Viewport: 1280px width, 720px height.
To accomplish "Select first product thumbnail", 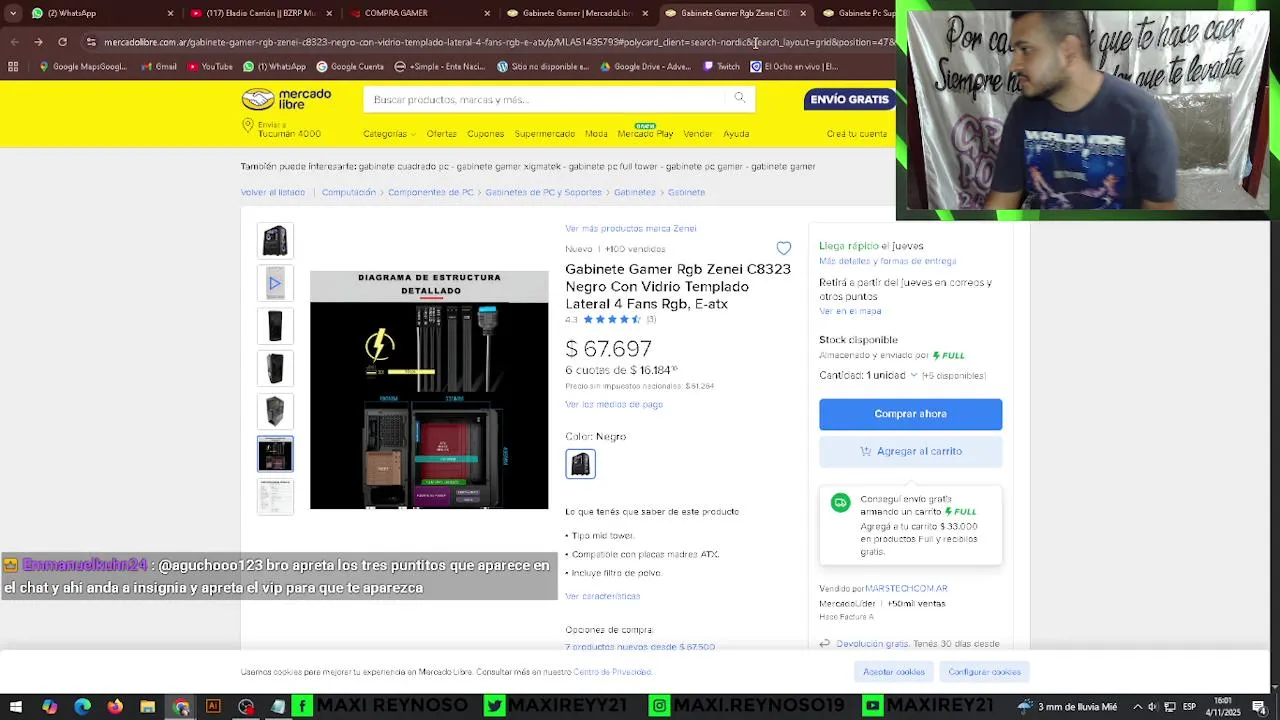I will (275, 241).
